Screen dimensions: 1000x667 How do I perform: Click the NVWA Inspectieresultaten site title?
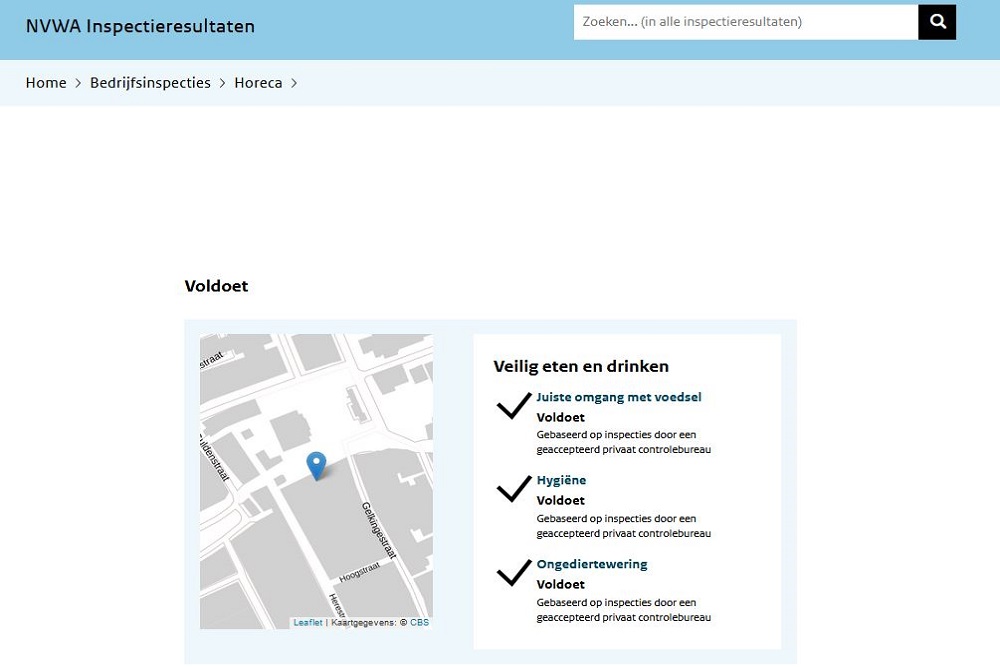coord(140,26)
